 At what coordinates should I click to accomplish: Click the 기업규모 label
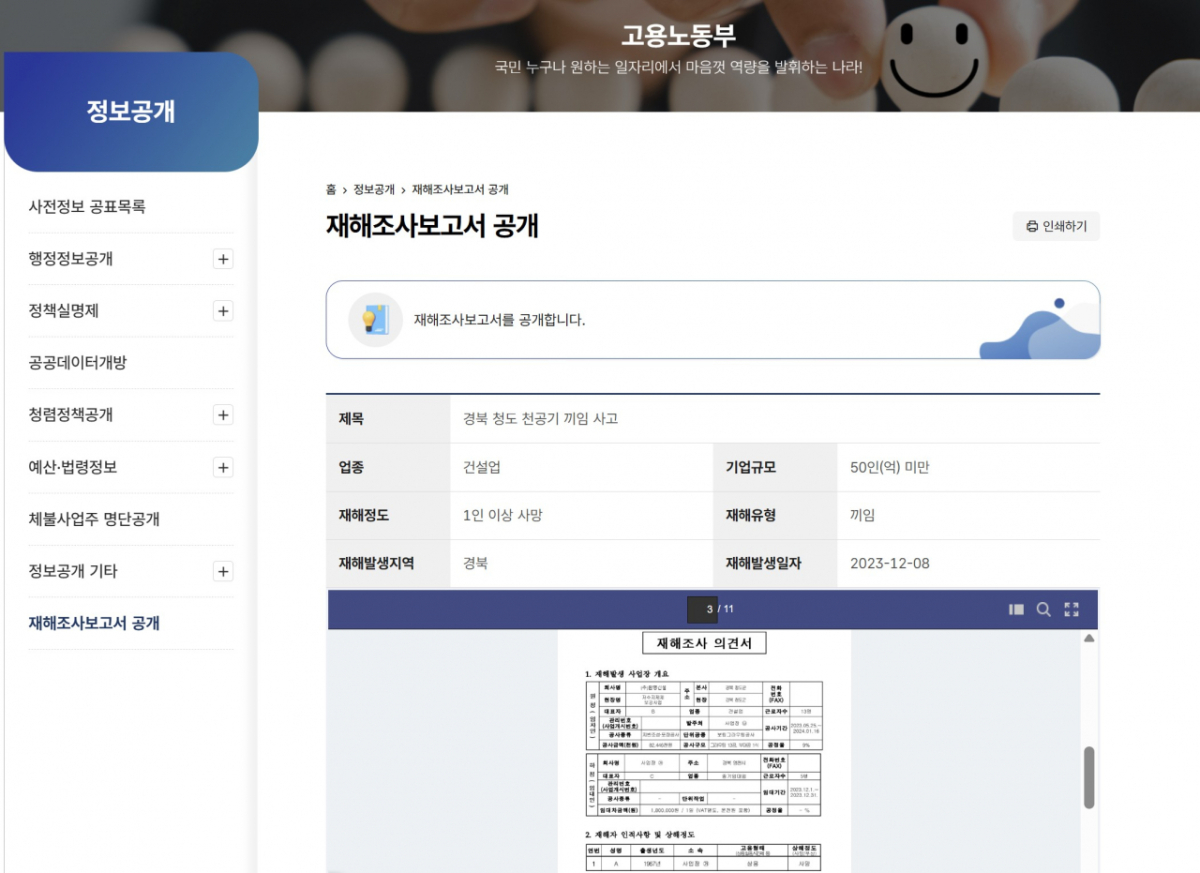tap(751, 467)
